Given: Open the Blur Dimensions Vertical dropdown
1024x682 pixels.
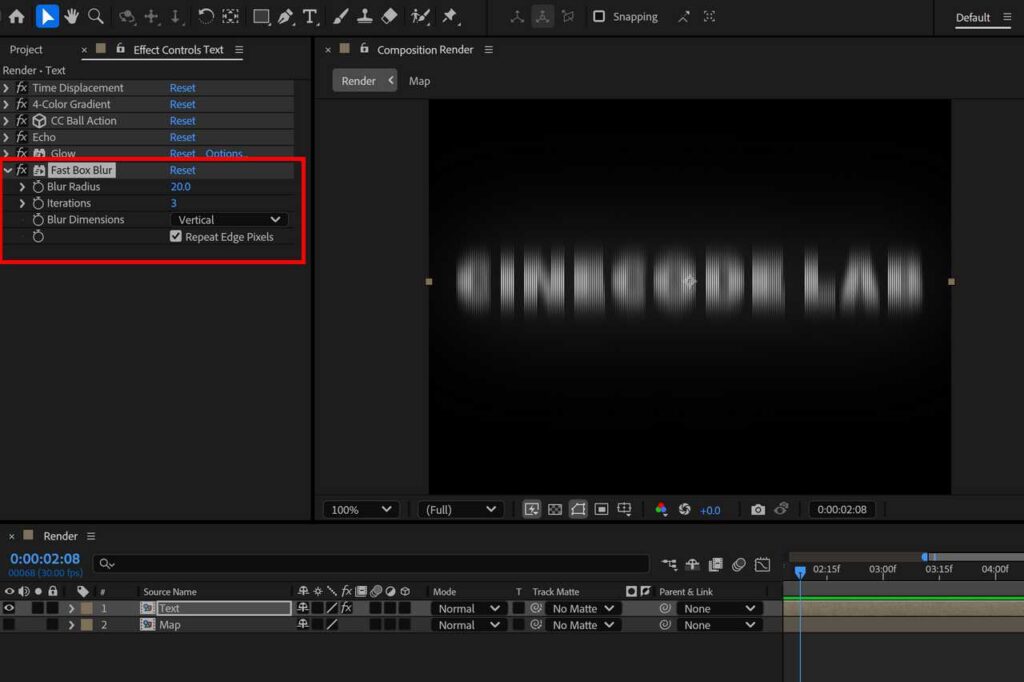Looking at the screenshot, I should [229, 219].
